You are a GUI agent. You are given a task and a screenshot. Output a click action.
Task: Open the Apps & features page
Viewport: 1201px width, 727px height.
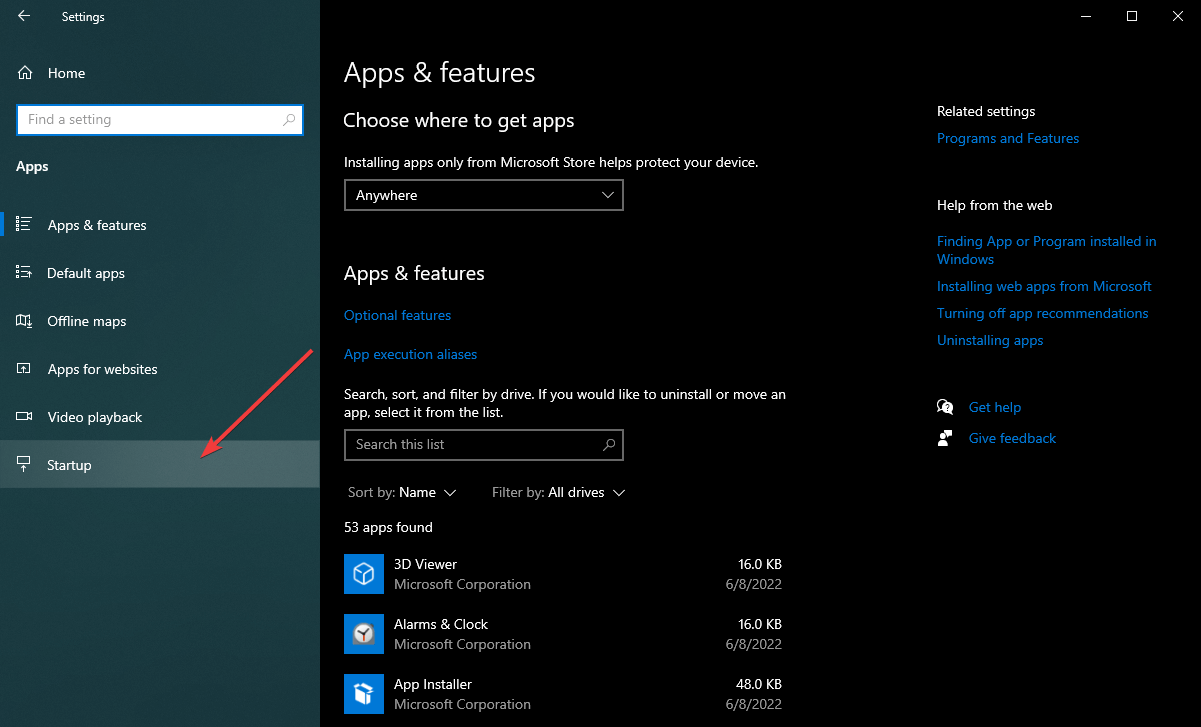(x=160, y=225)
